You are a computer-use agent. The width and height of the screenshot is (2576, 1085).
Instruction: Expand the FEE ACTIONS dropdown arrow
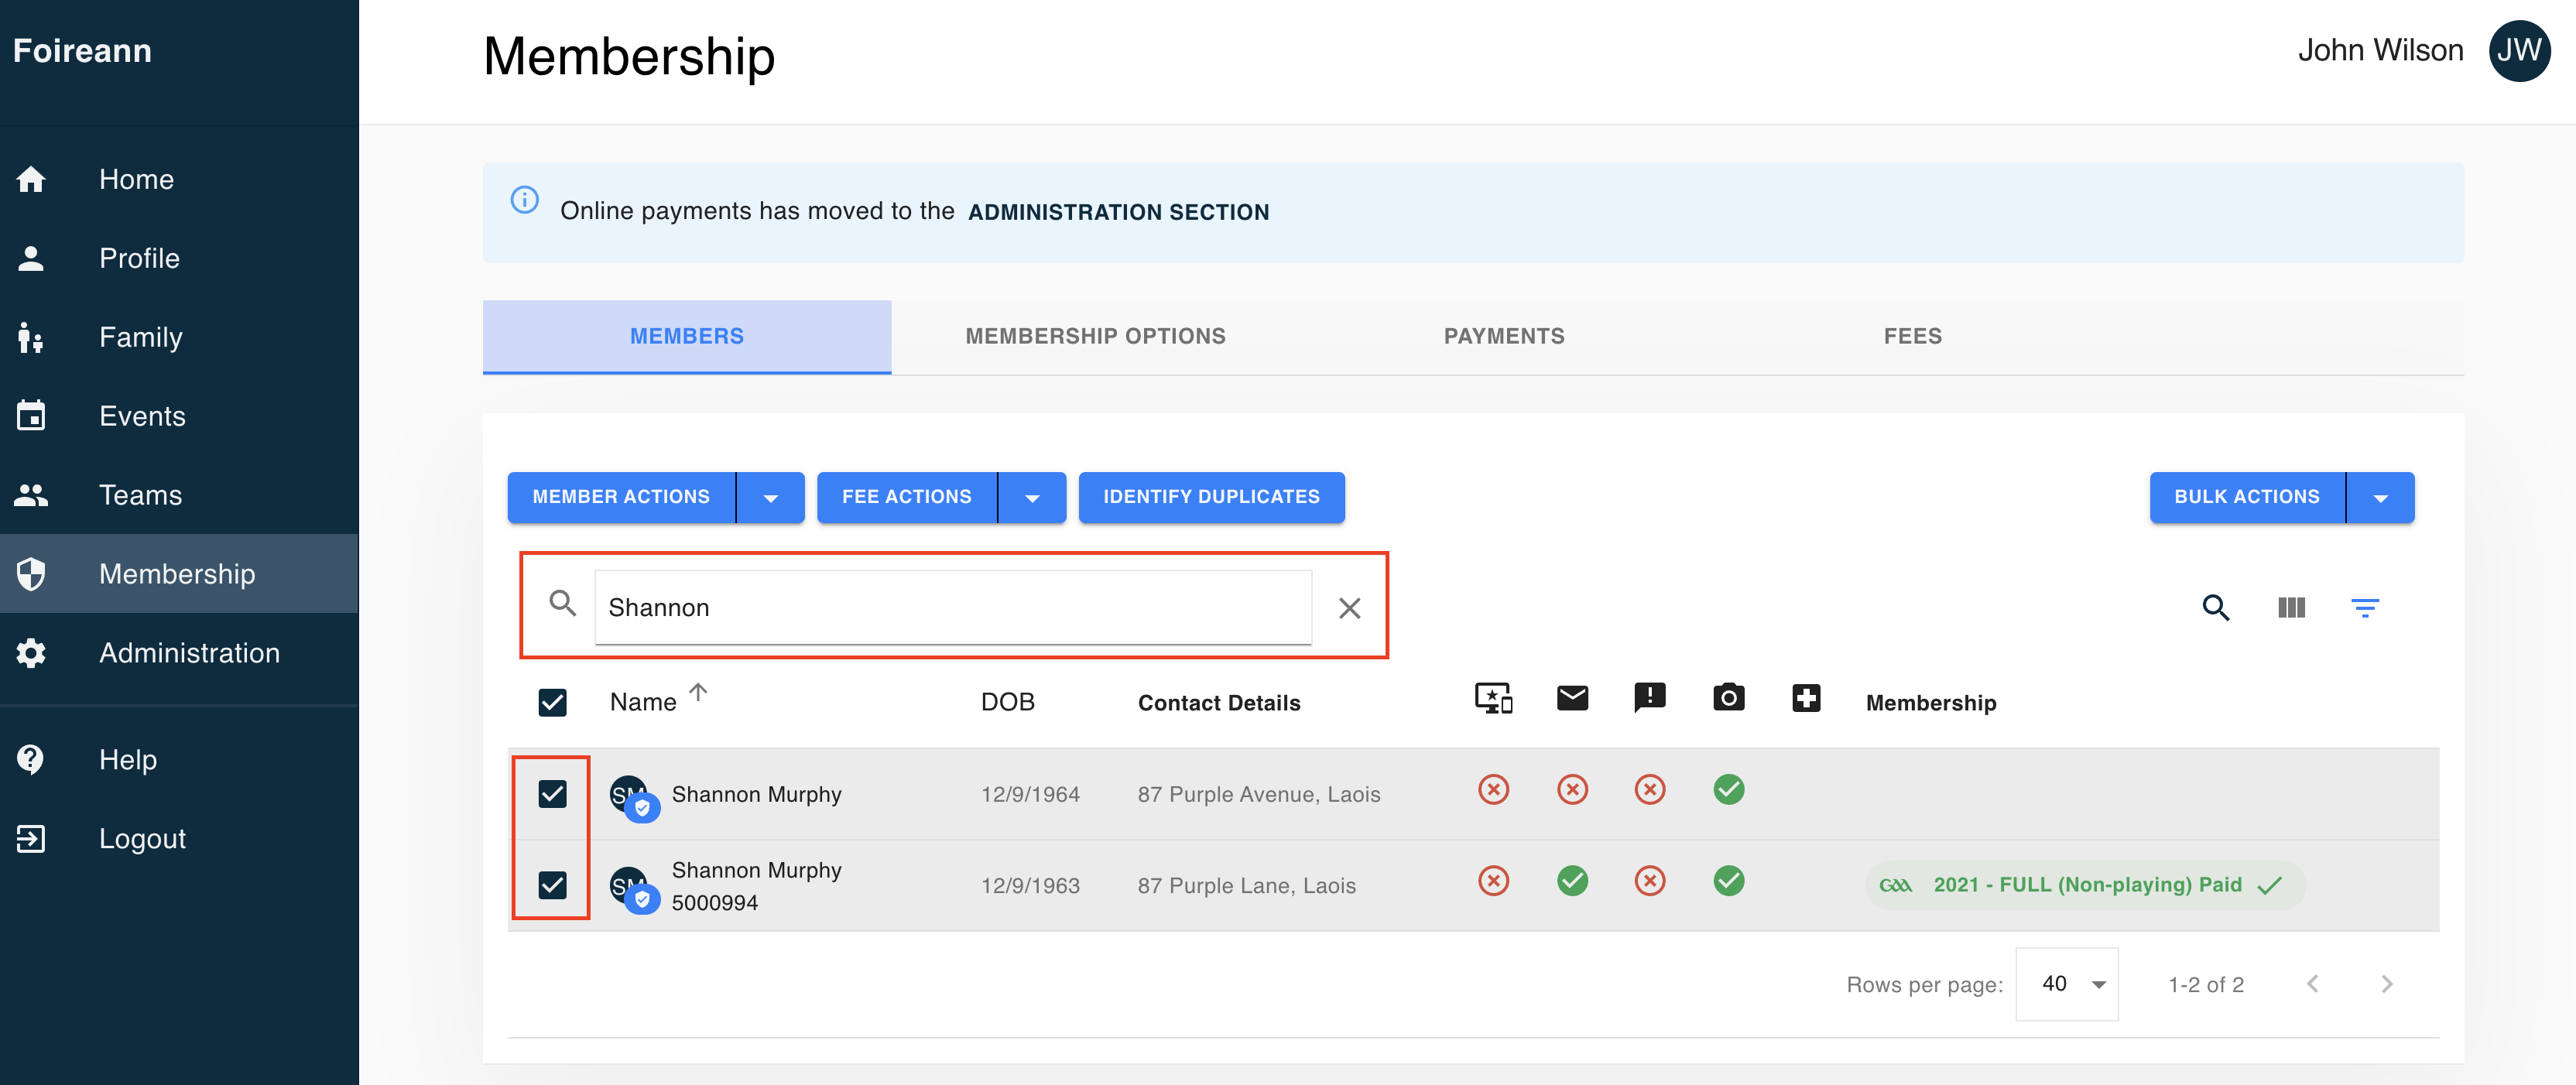(1032, 497)
